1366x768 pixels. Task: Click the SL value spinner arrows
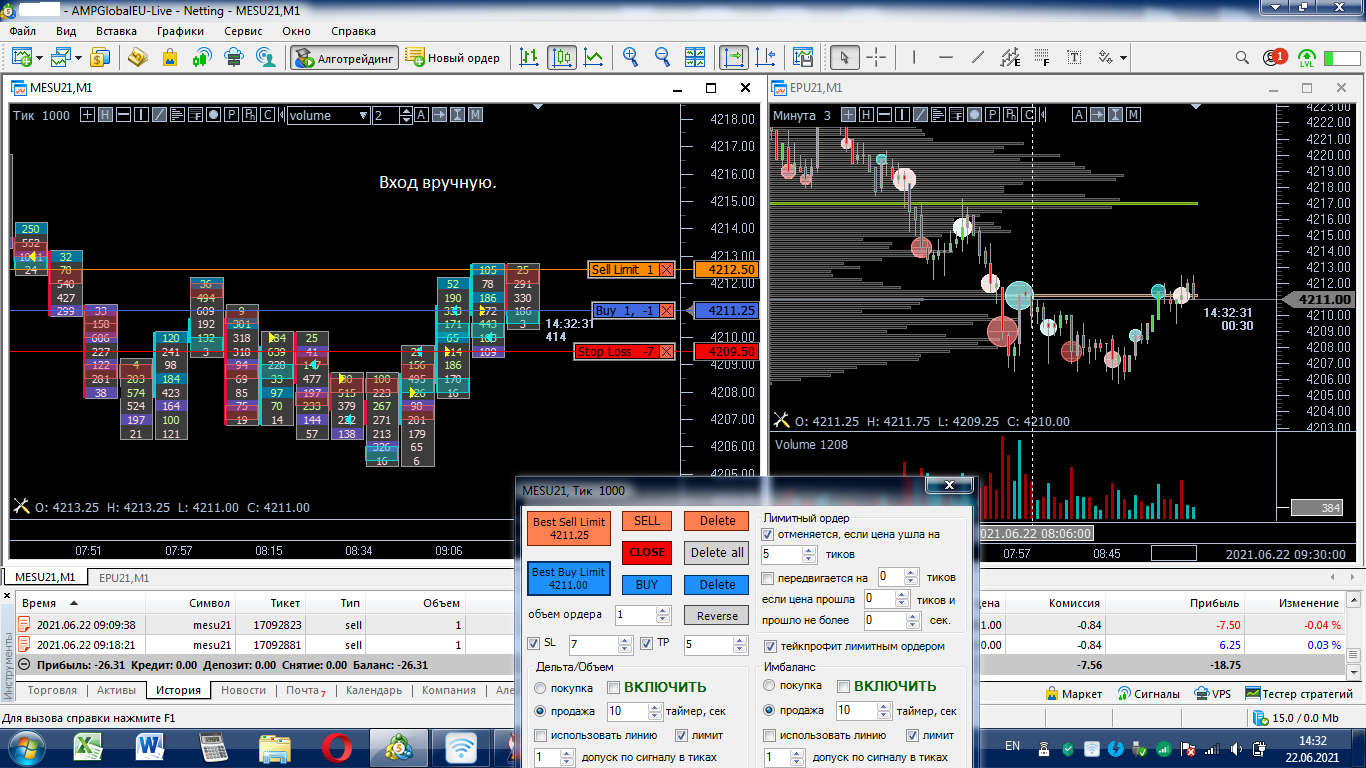point(624,645)
